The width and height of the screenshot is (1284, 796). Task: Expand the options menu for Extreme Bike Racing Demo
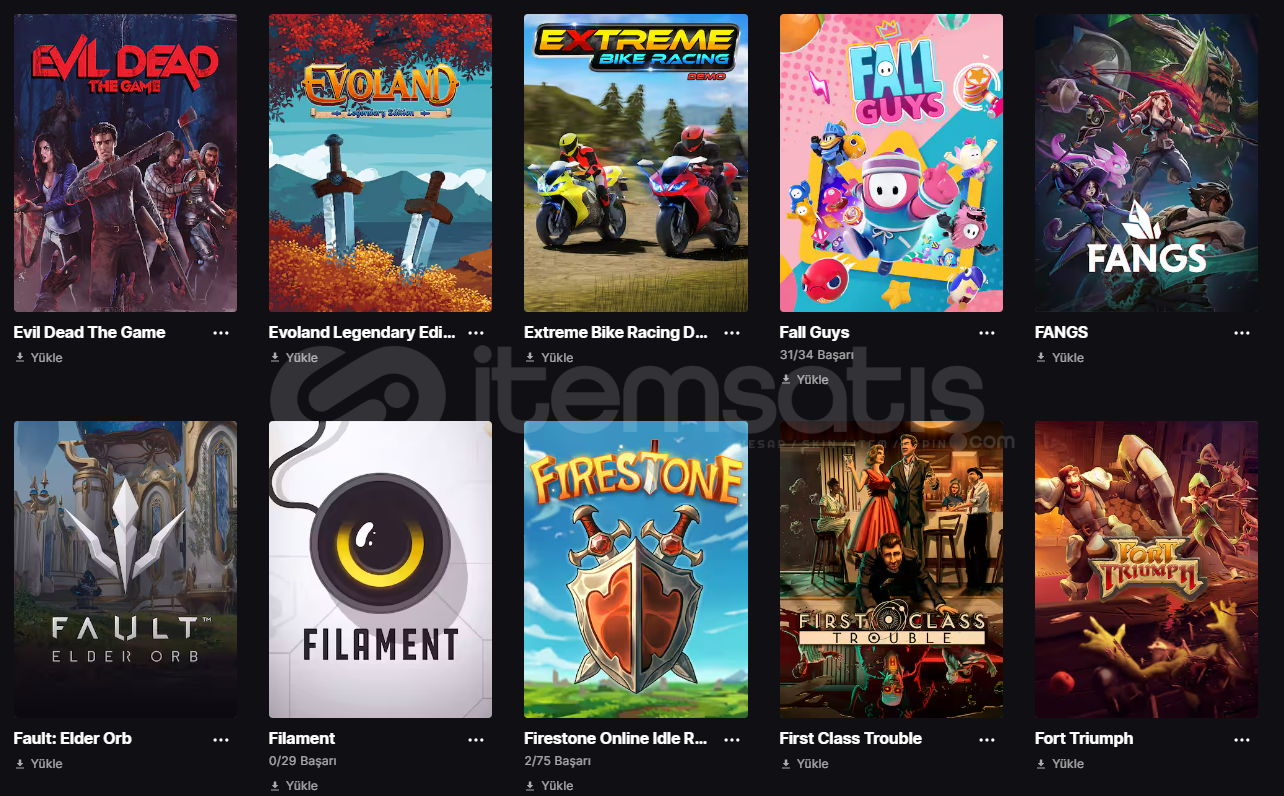coord(732,333)
